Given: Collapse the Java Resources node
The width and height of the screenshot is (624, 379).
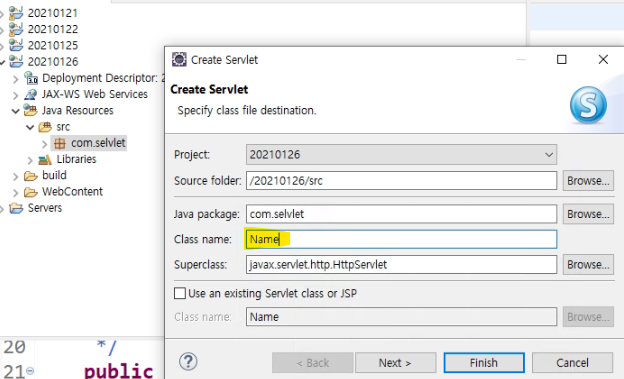Looking at the screenshot, I should (16, 111).
